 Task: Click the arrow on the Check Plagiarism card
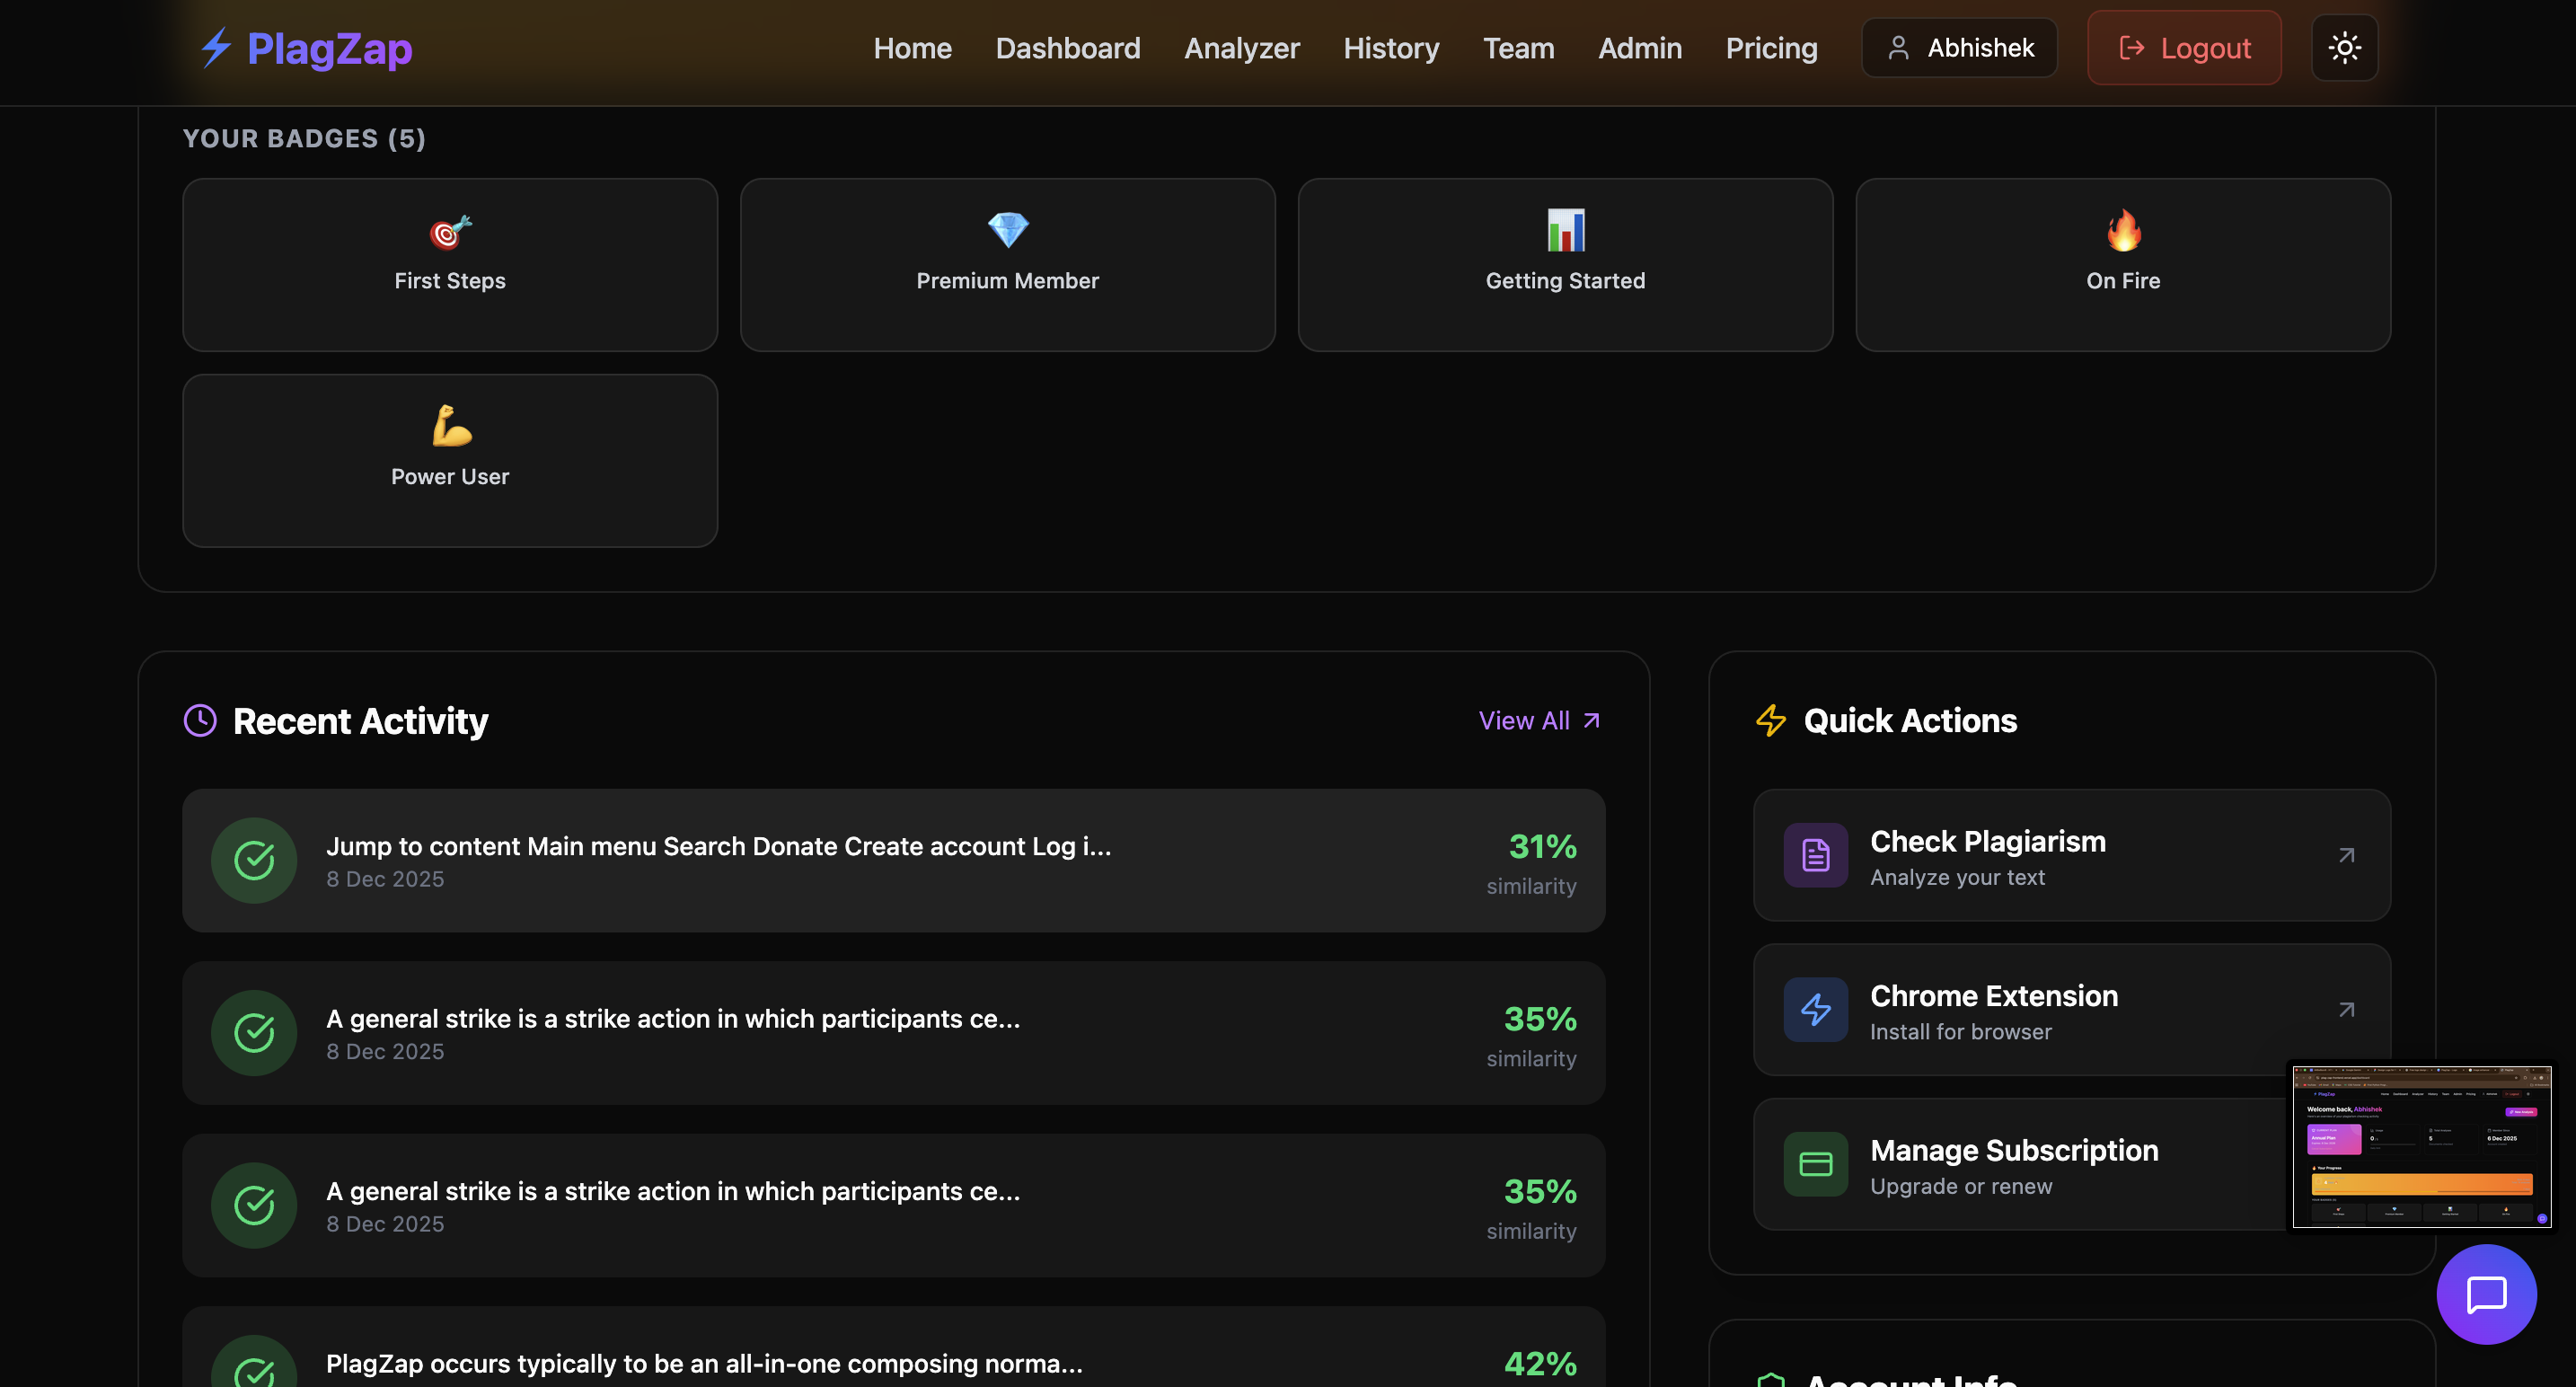pyautogui.click(x=2346, y=854)
